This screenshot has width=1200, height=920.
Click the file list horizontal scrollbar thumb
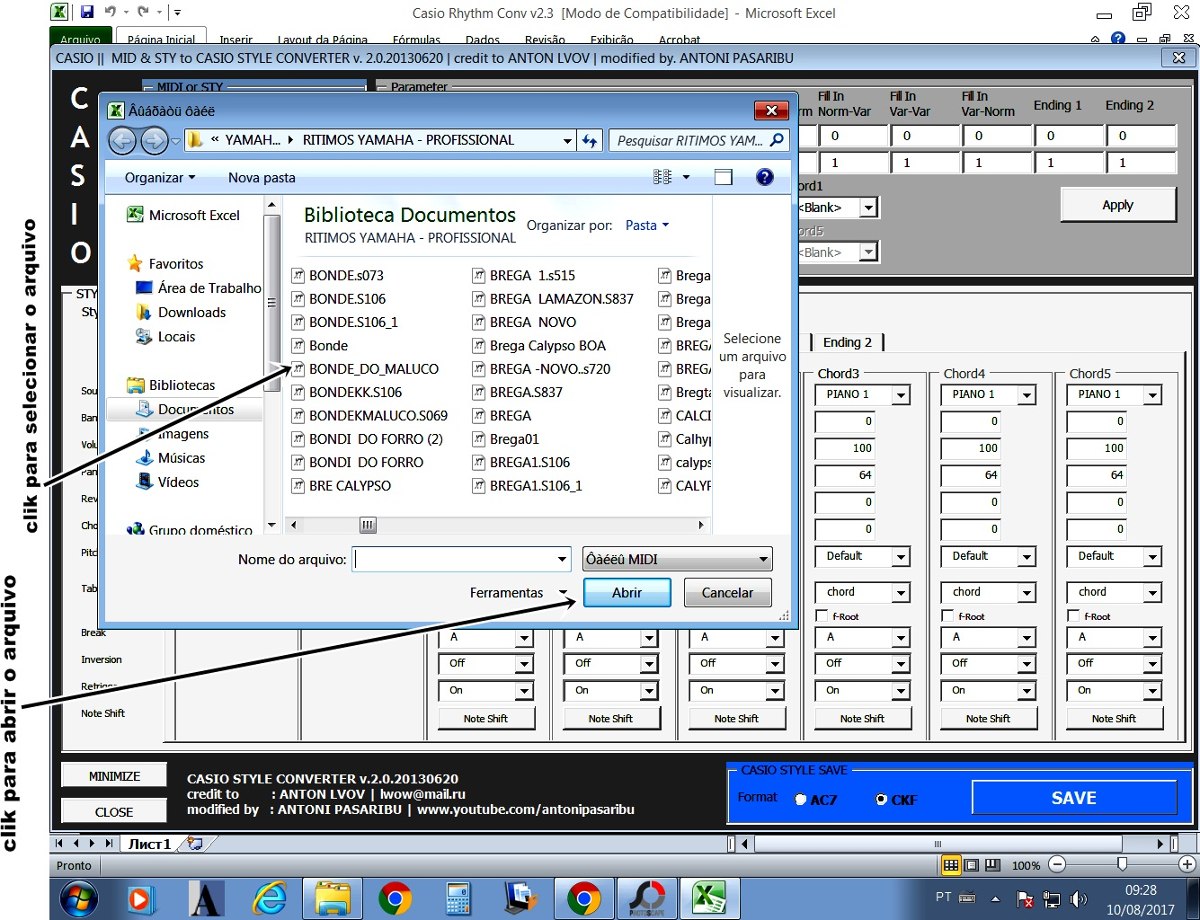(368, 525)
